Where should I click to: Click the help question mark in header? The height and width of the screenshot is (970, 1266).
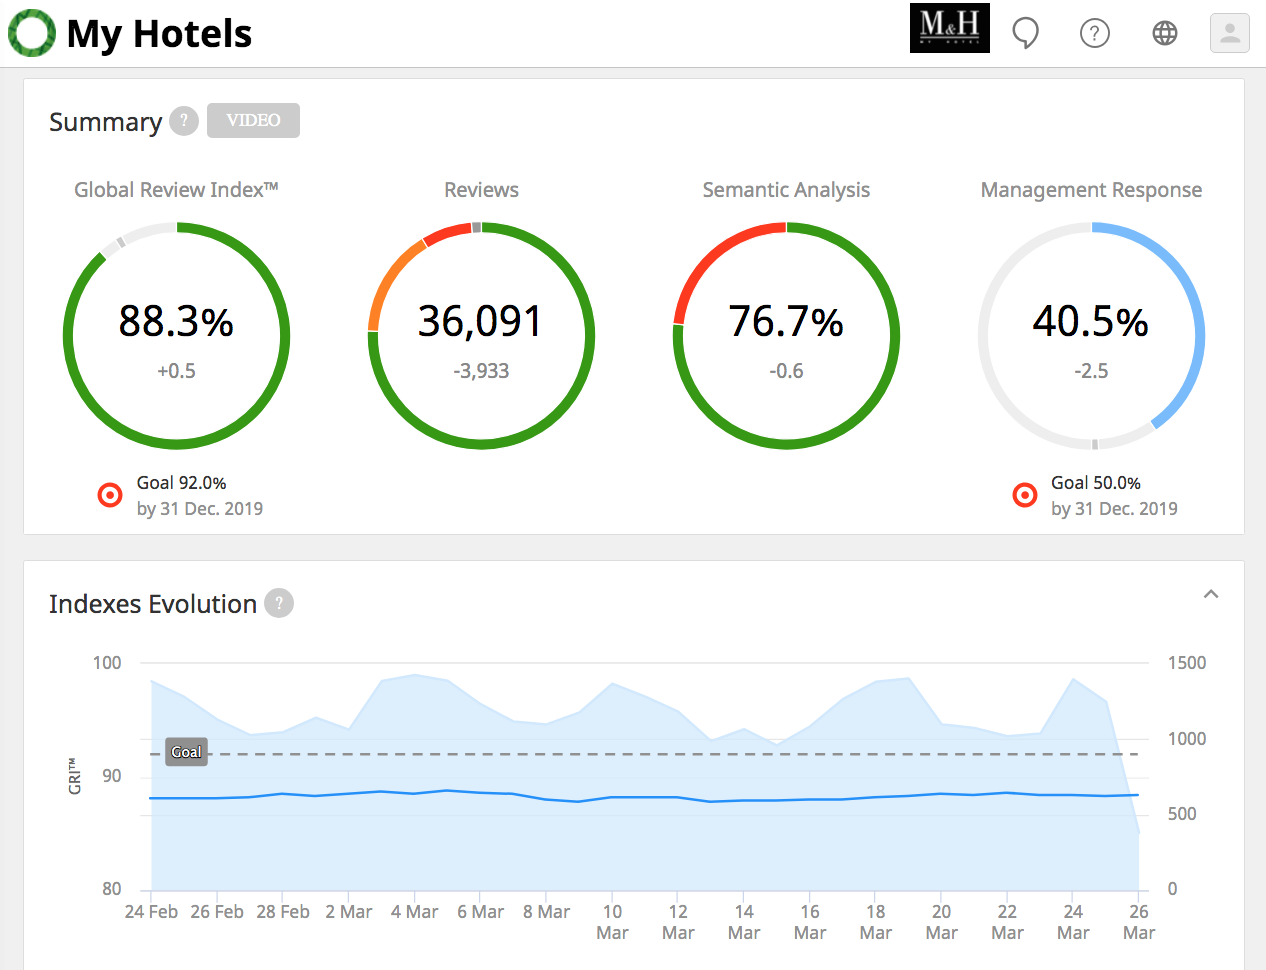pos(1095,33)
